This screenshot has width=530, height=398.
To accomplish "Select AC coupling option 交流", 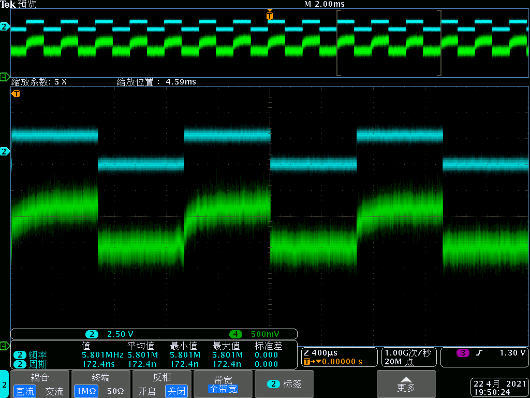I will (x=54, y=391).
